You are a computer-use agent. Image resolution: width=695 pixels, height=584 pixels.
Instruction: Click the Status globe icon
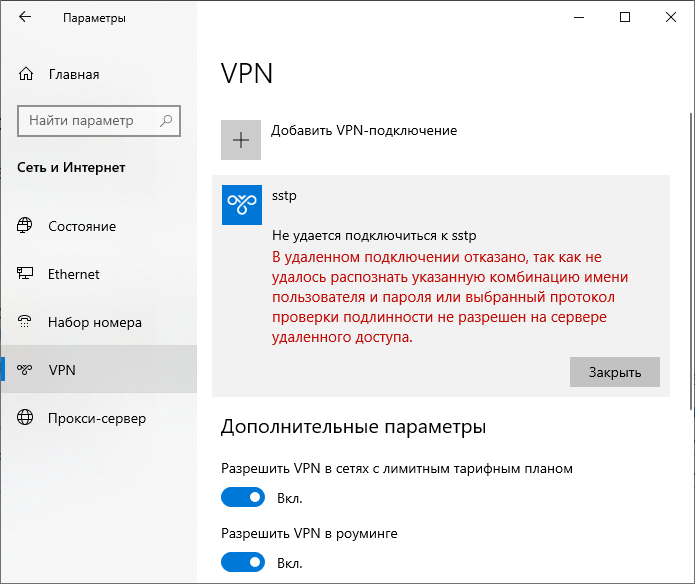click(26, 226)
